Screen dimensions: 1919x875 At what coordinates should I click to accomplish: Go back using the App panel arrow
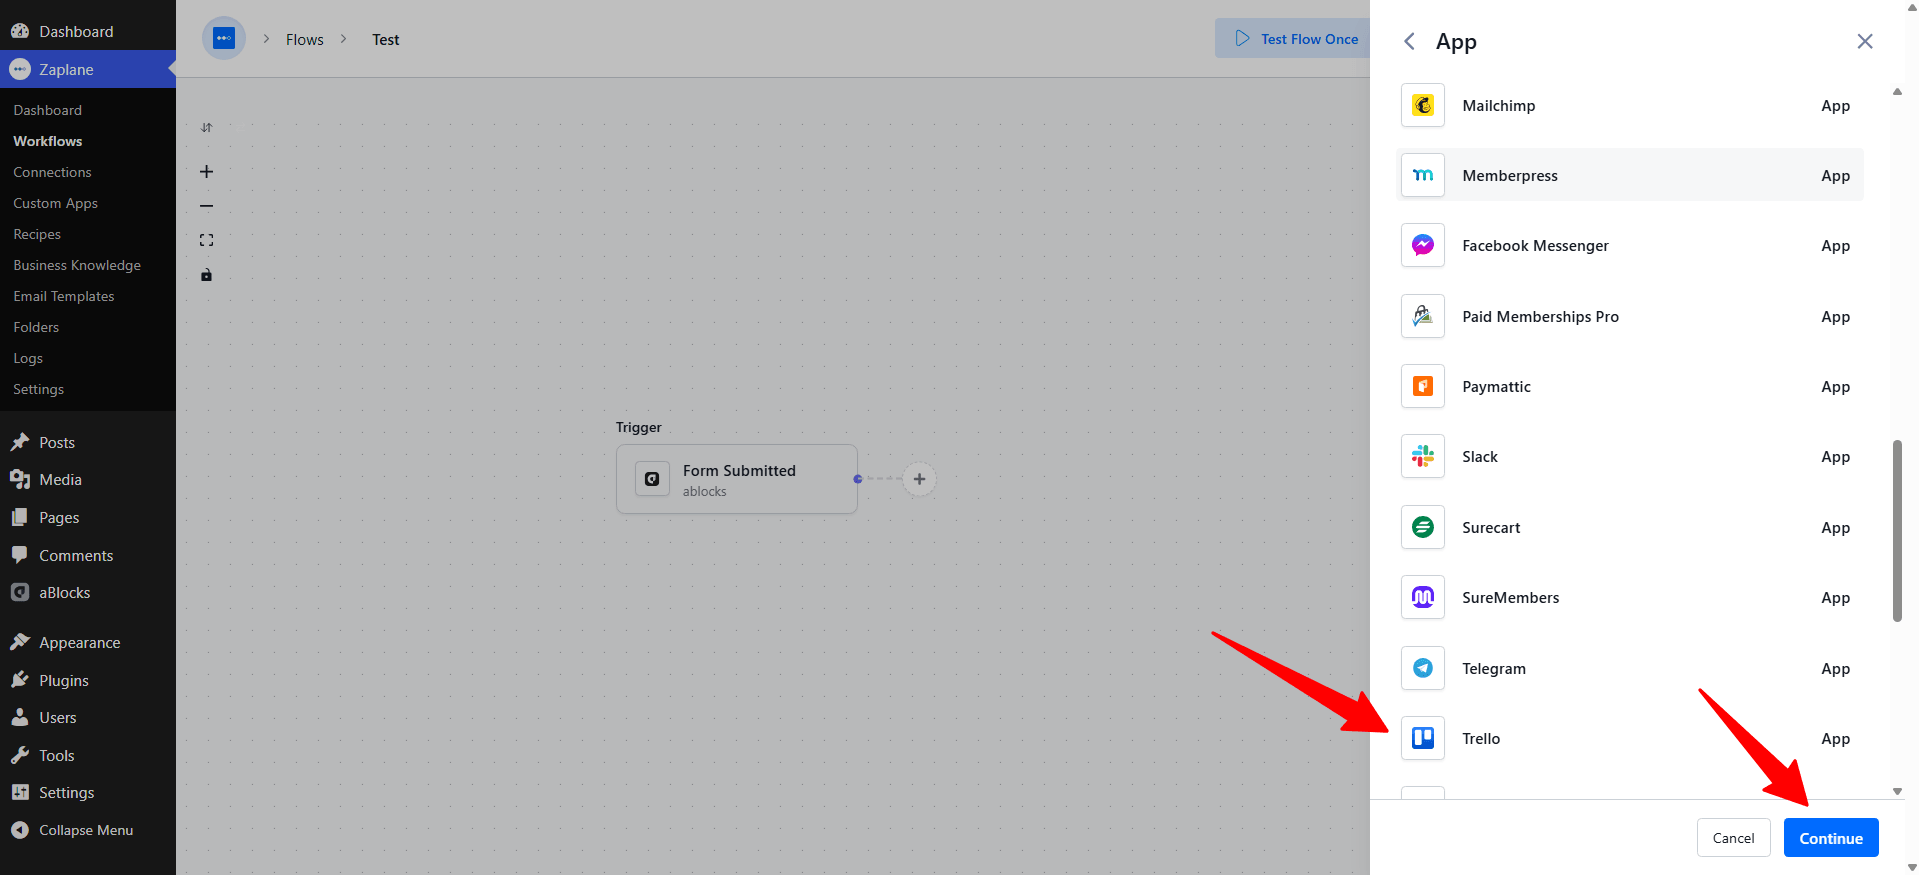point(1409,41)
